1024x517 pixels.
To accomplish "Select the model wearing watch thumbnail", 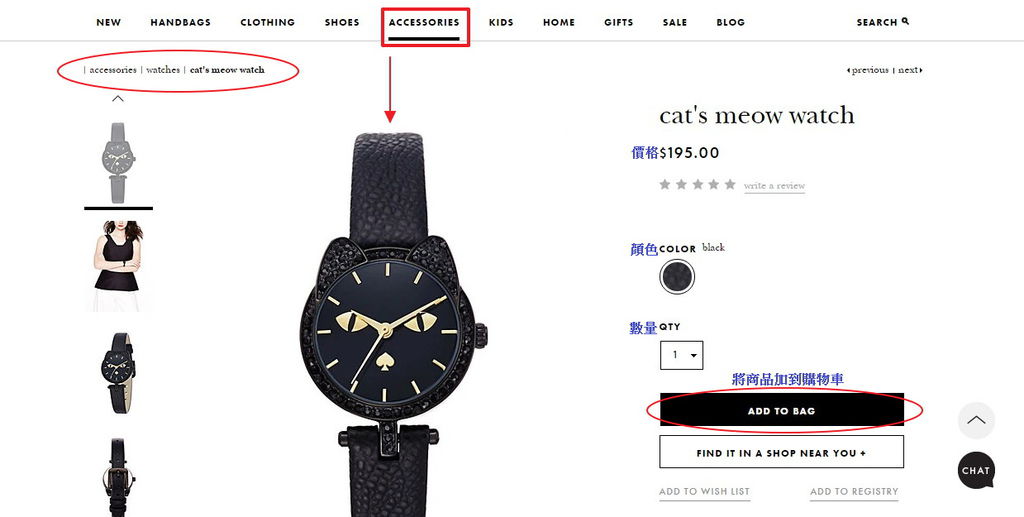I will pos(118,266).
